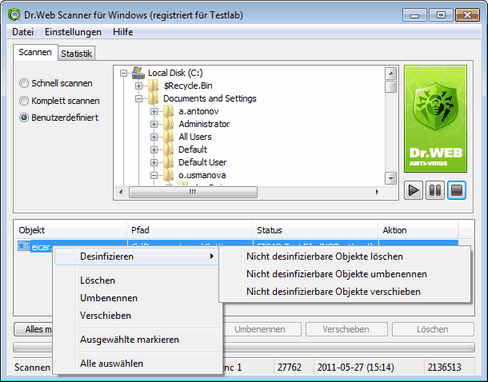This screenshot has width=488, height=382.
Task: Choose Alle auswählen in context menu
Action: tap(111, 364)
